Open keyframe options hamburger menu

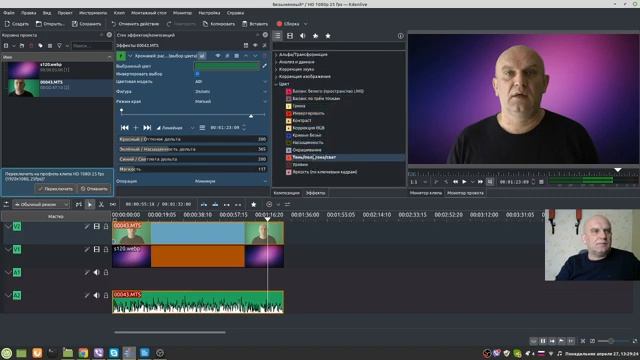click(x=202, y=128)
